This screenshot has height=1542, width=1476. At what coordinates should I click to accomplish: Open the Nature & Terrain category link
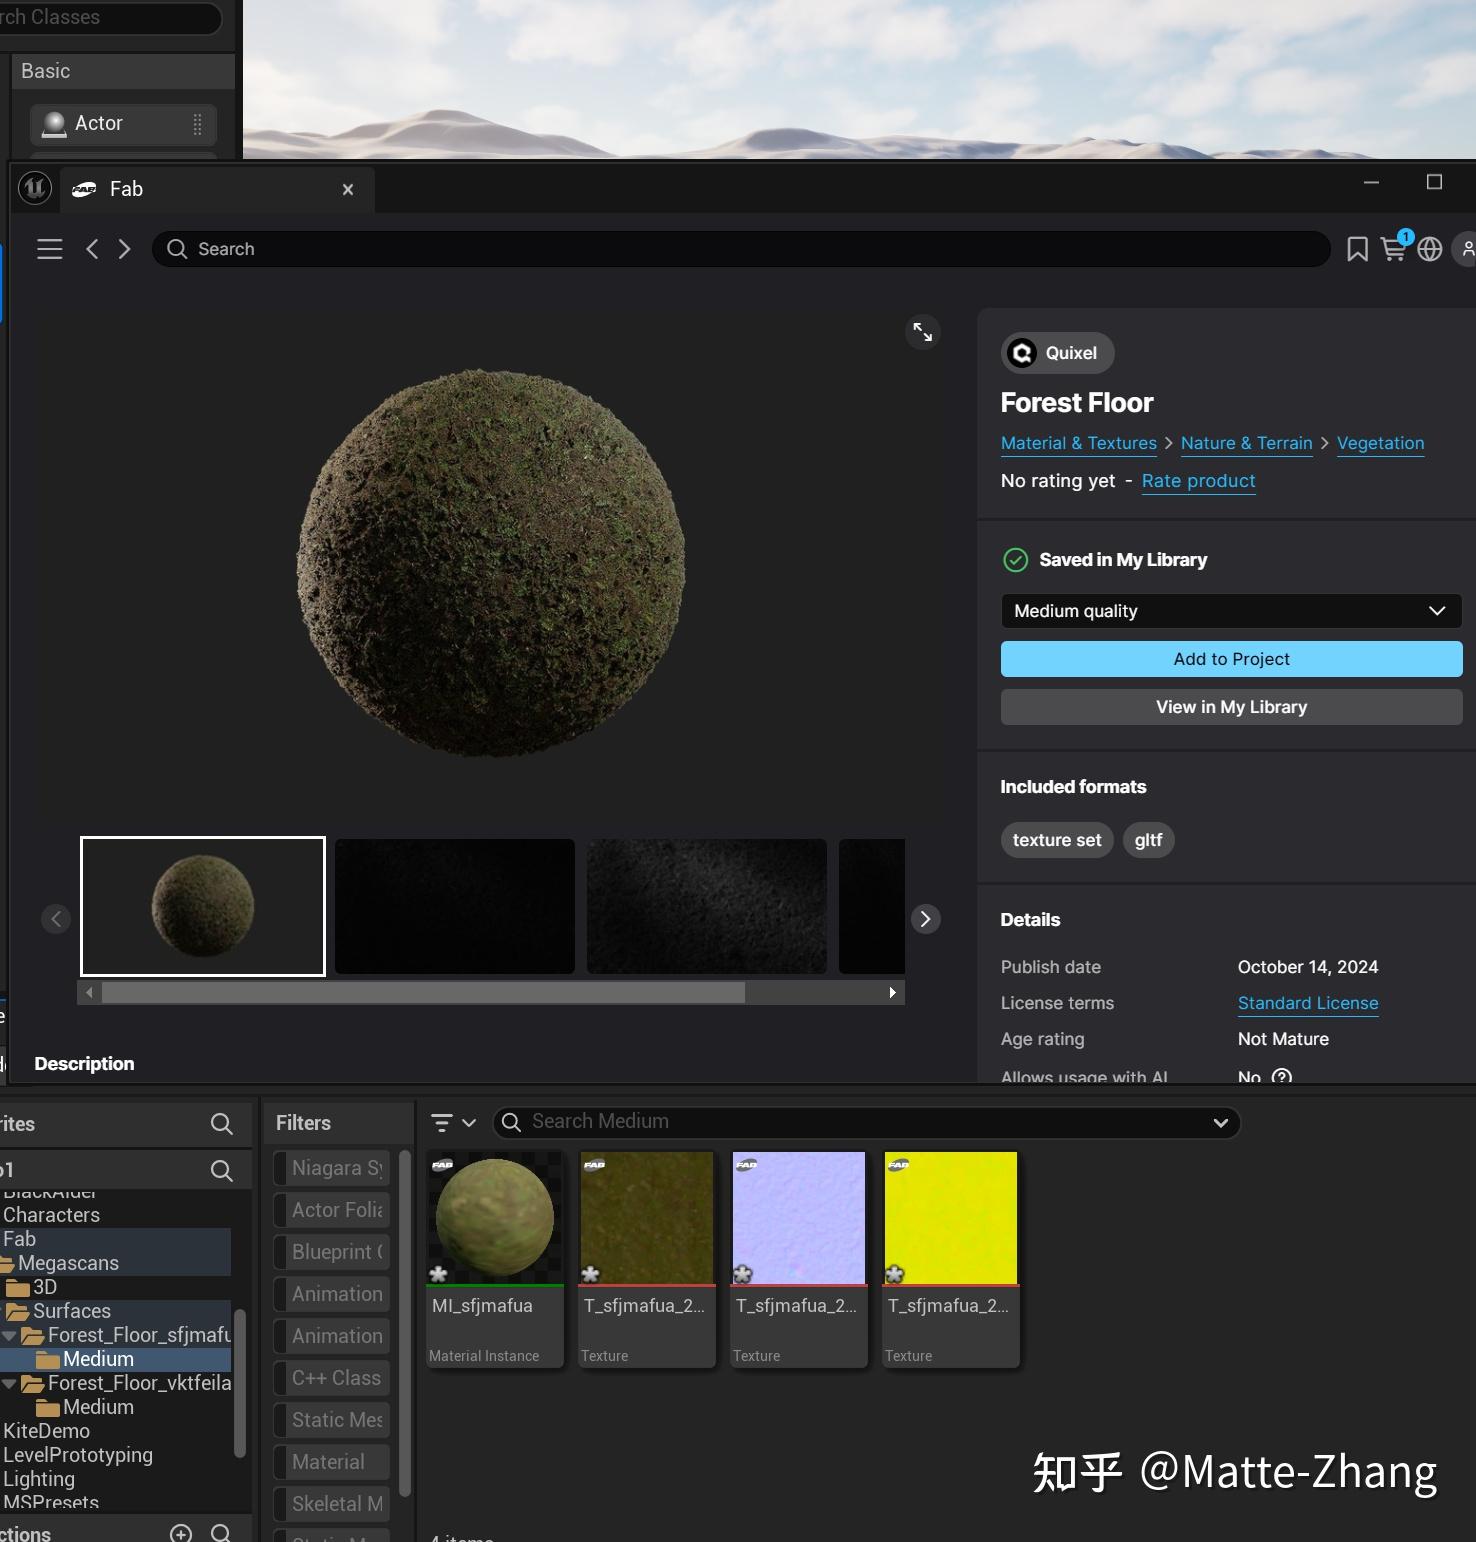point(1246,443)
